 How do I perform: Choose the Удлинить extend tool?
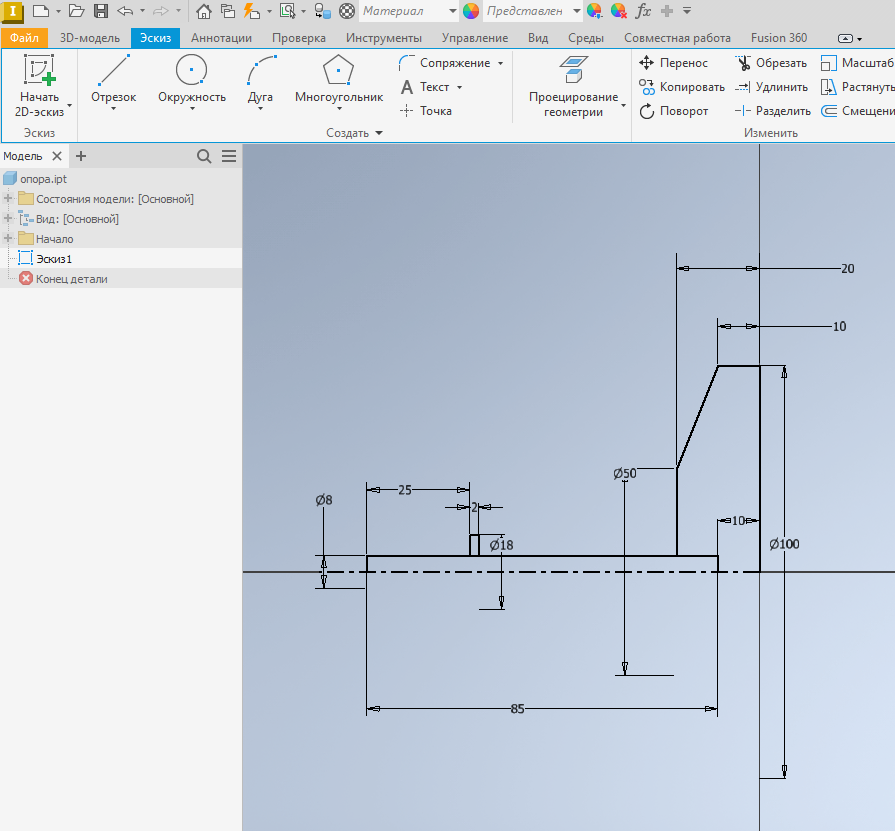[x=772, y=87]
